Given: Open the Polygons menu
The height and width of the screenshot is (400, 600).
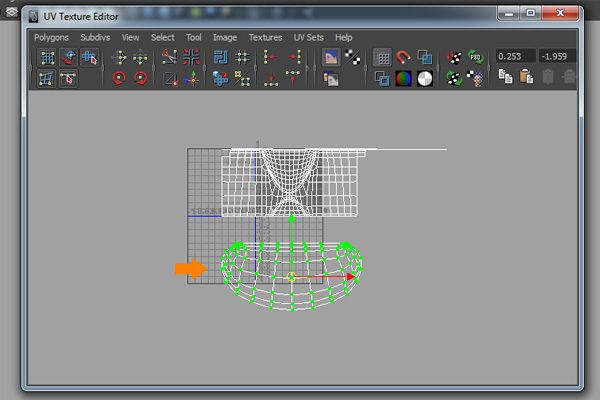Looking at the screenshot, I should tap(51, 37).
